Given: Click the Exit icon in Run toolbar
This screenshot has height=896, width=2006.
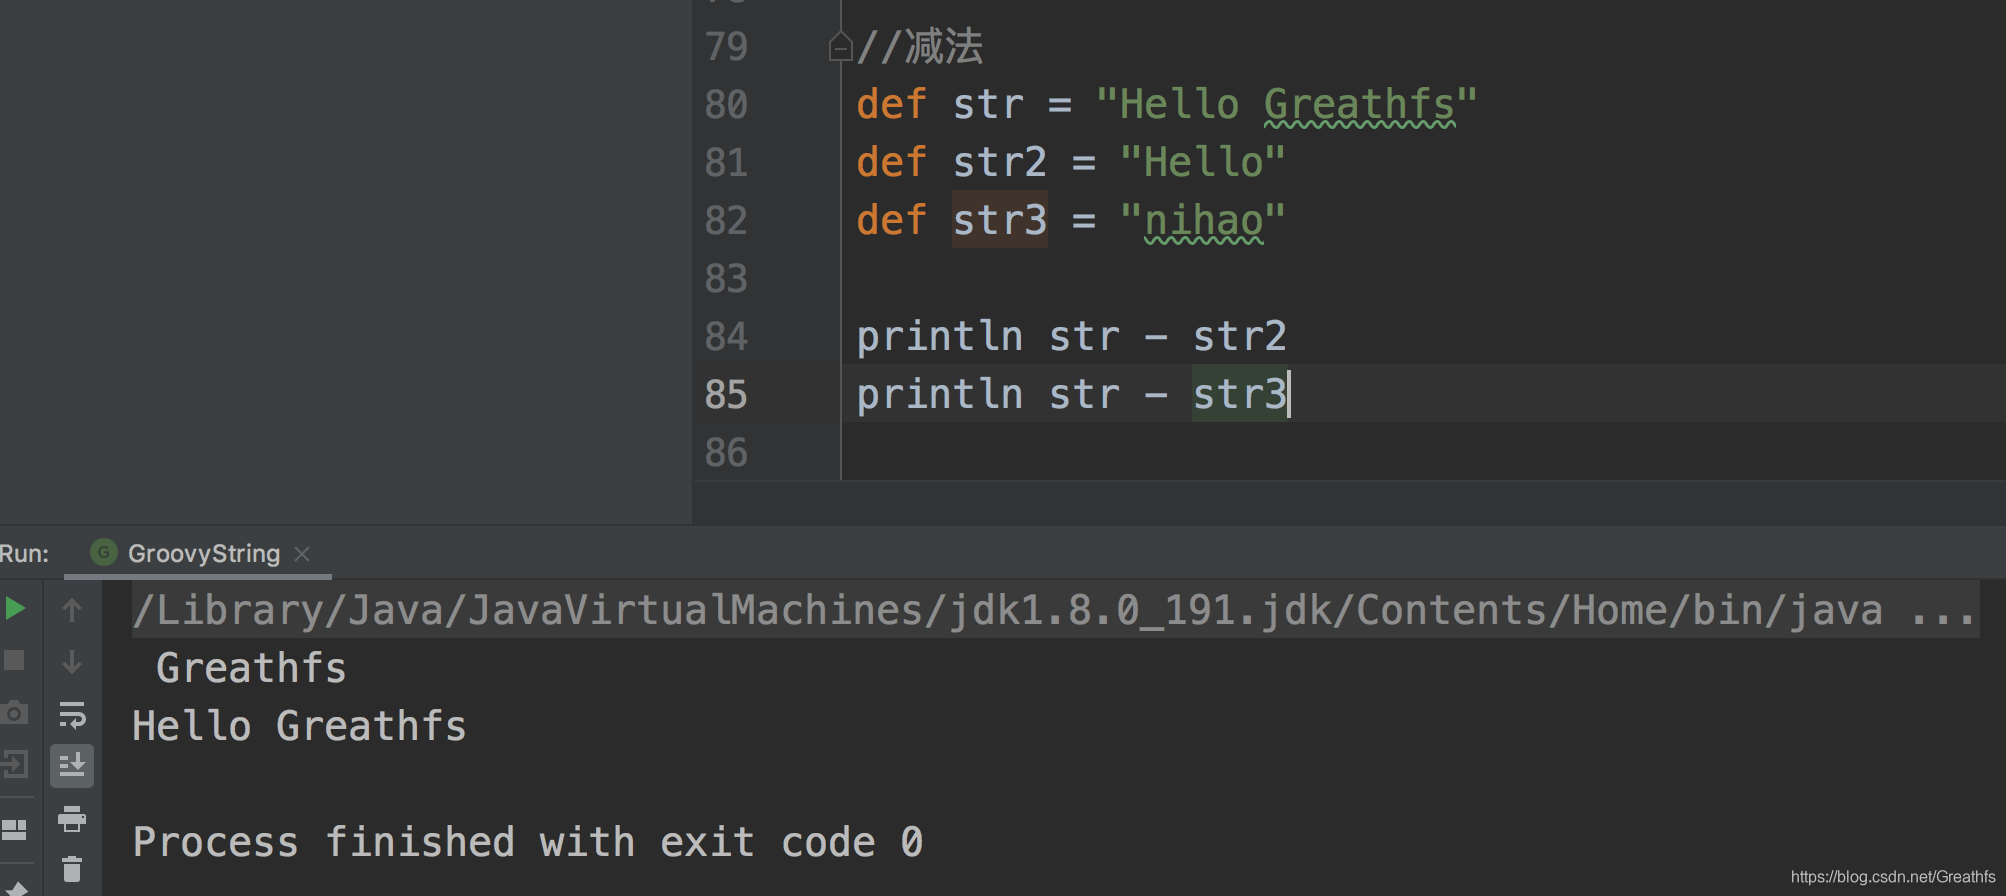Looking at the screenshot, I should click(x=14, y=765).
